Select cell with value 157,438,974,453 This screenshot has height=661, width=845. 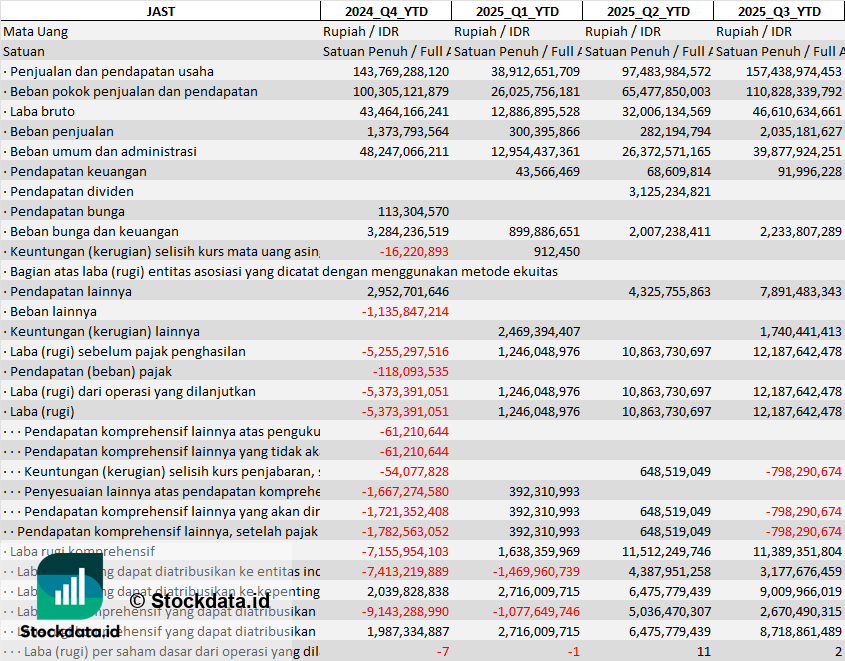click(794, 72)
